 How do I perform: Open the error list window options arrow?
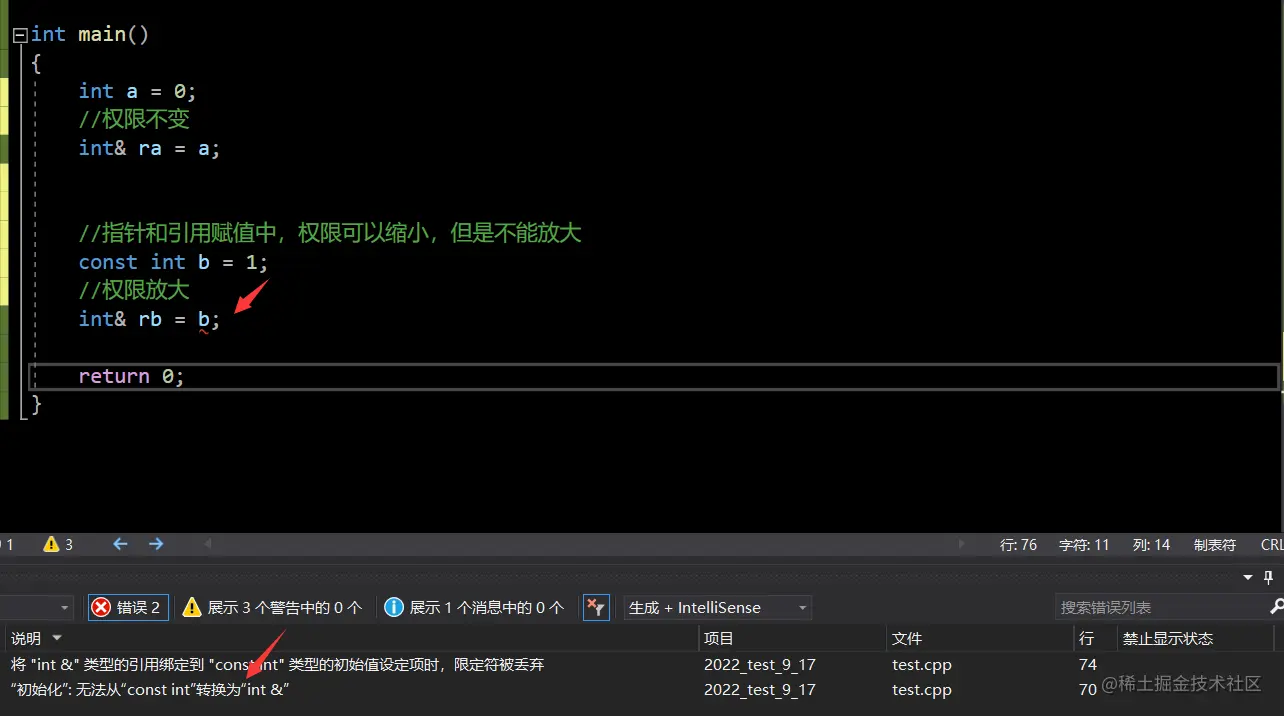[1247, 577]
